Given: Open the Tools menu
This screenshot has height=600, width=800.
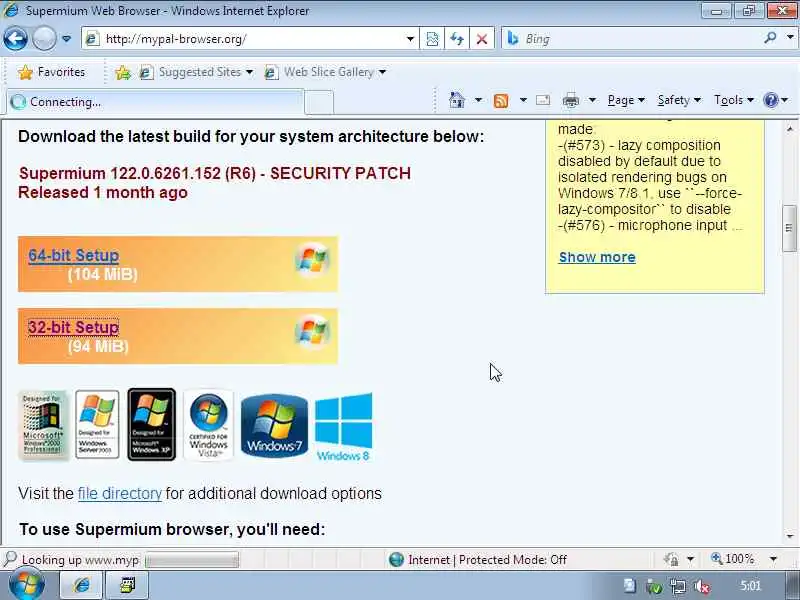Looking at the screenshot, I should point(734,100).
